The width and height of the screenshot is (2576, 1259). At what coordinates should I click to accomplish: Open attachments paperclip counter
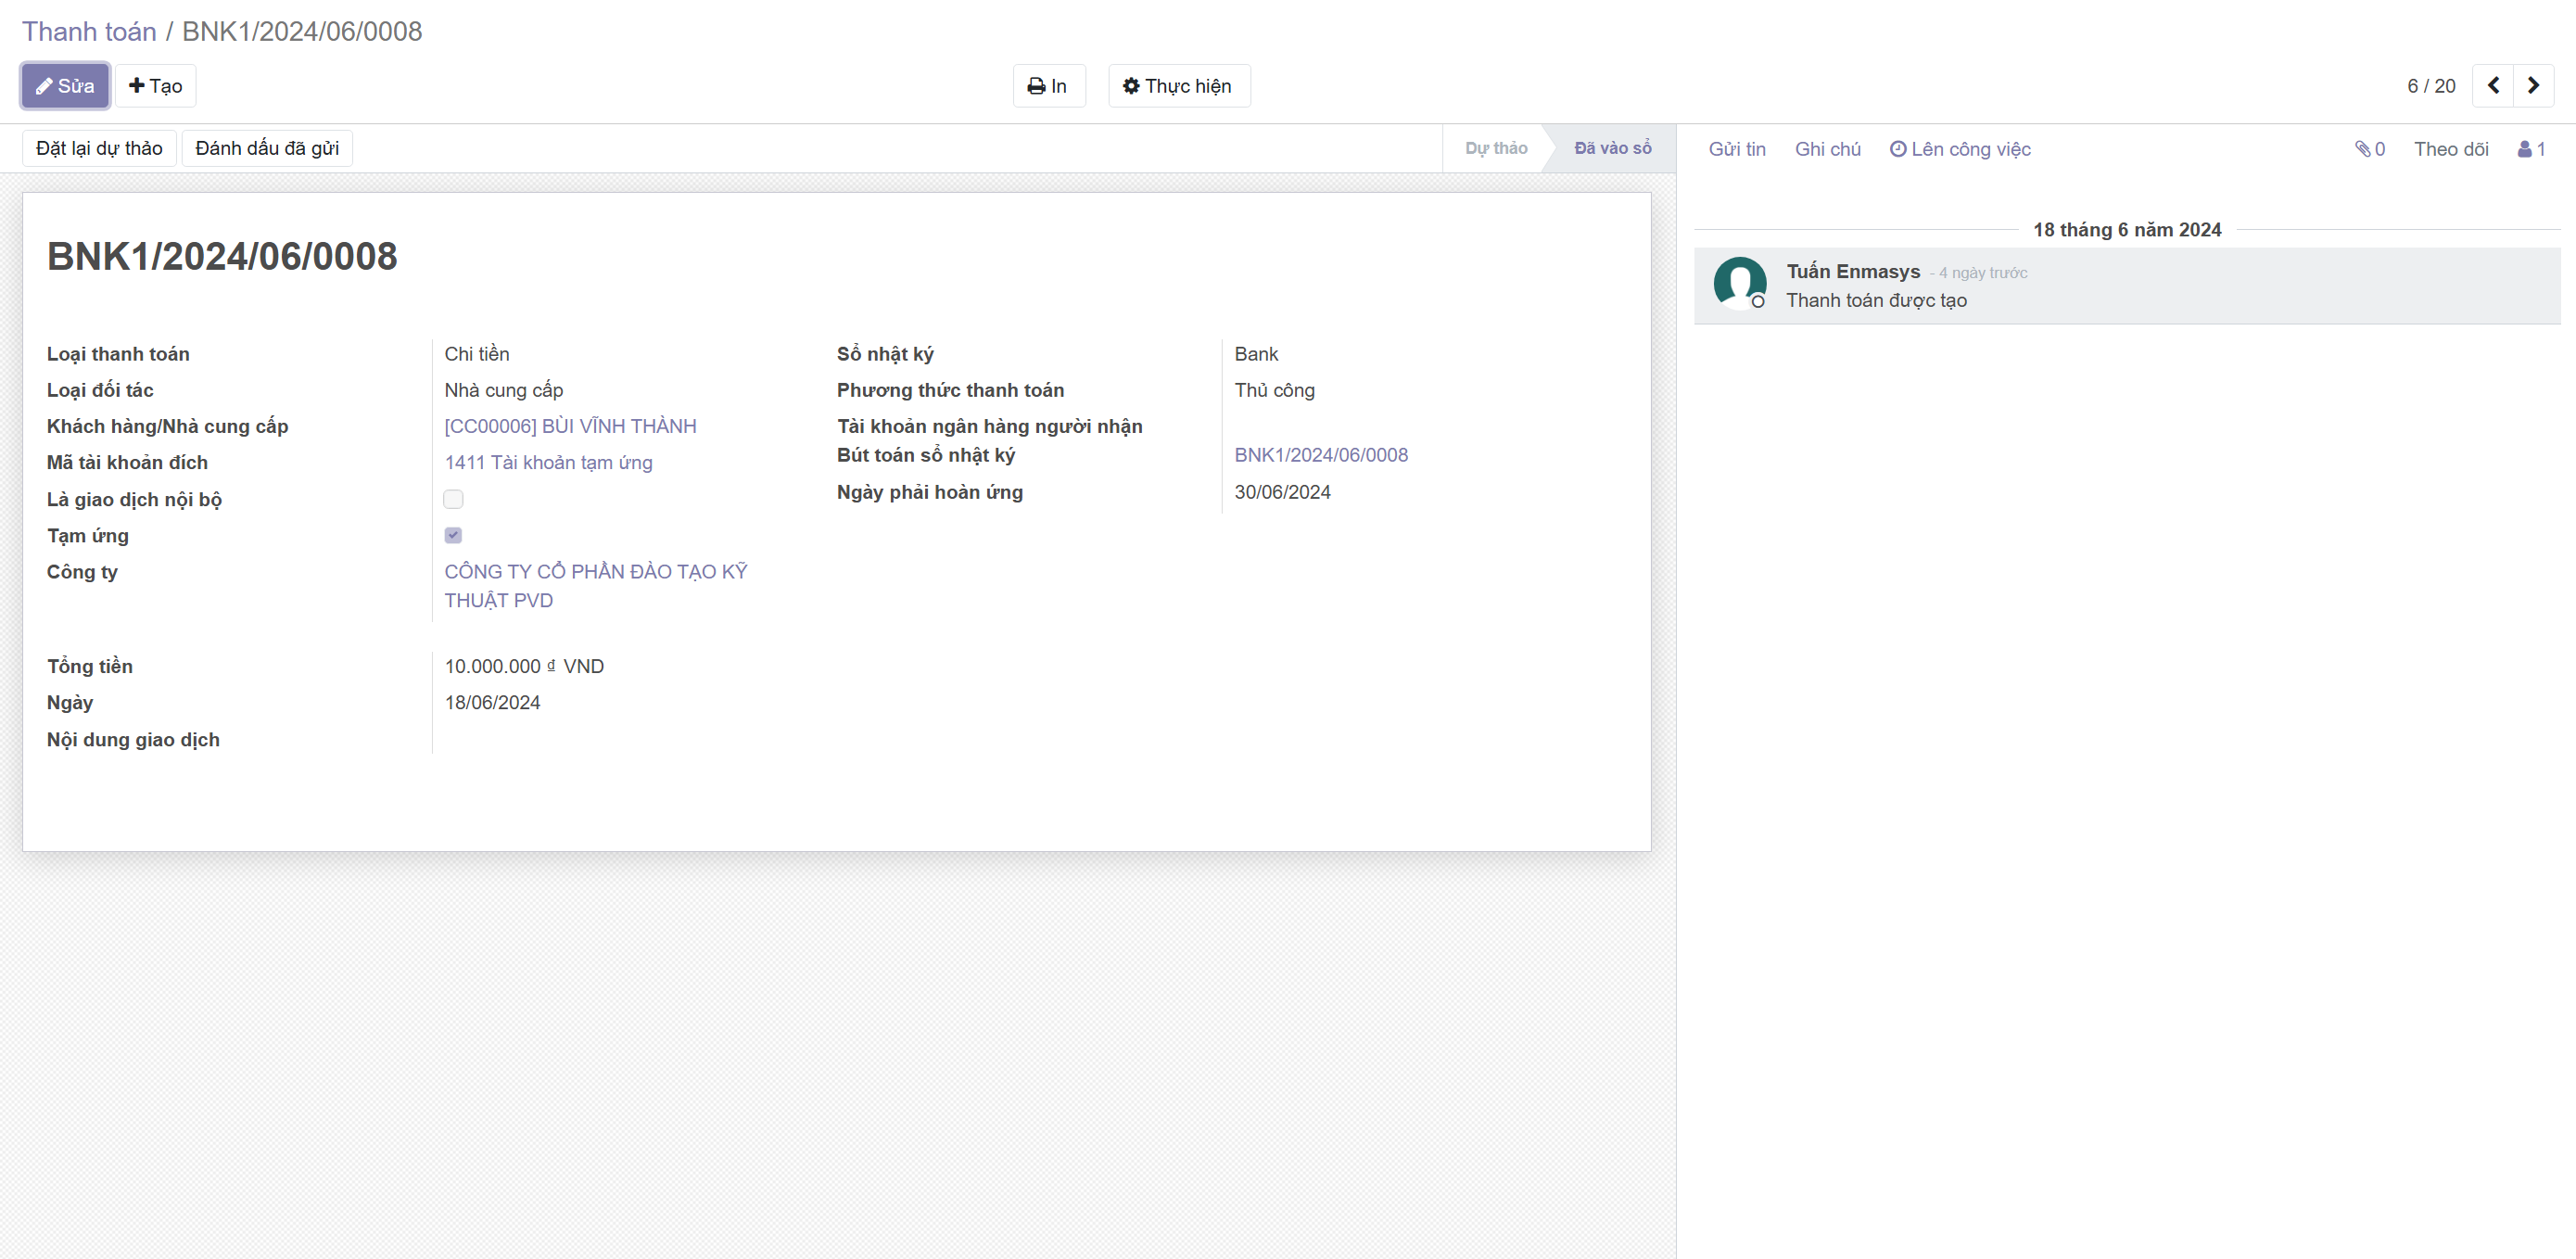[2369, 149]
